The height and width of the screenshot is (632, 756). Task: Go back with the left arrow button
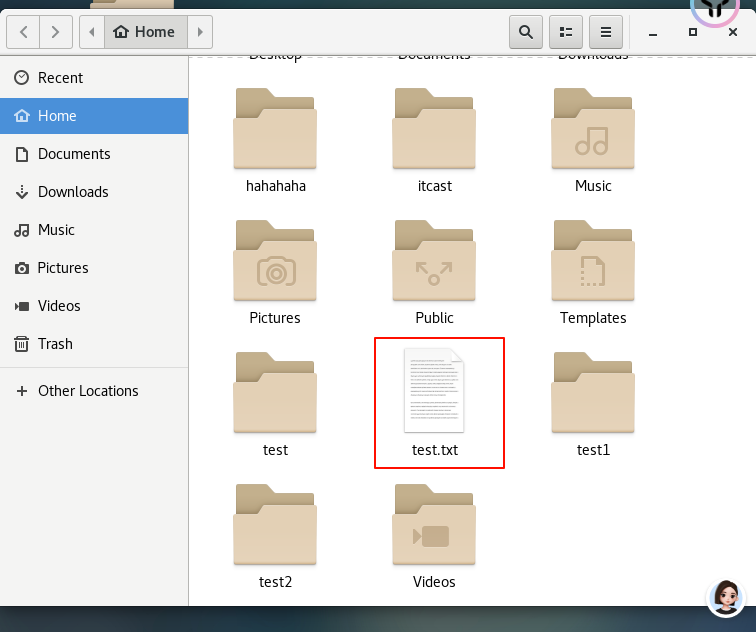(23, 32)
